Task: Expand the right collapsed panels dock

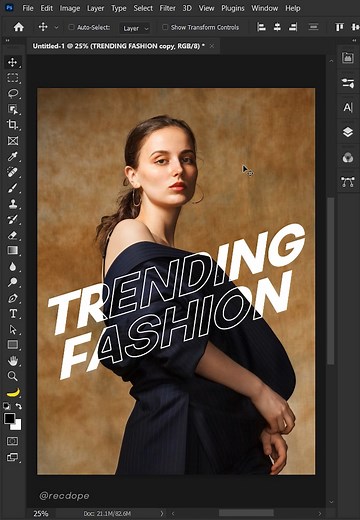Action: pyautogui.click(x=354, y=40)
